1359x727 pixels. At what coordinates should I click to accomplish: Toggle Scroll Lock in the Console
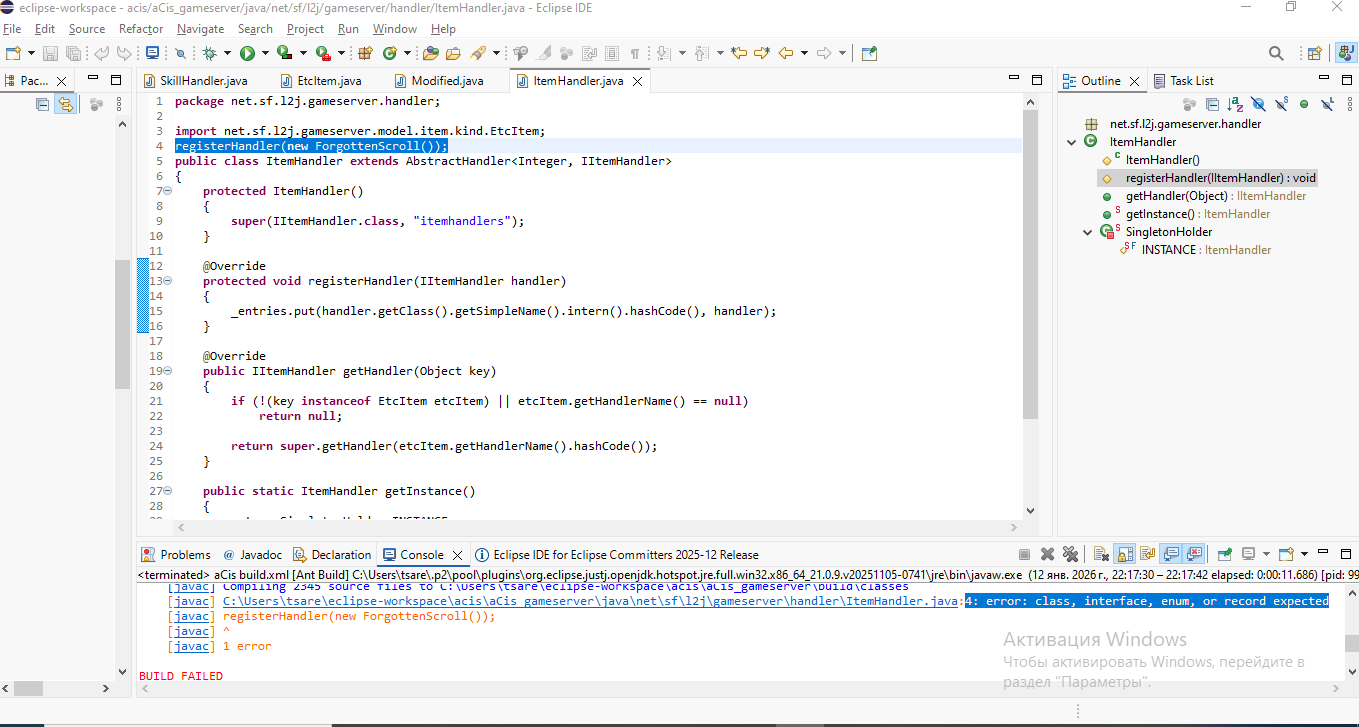[1125, 554]
